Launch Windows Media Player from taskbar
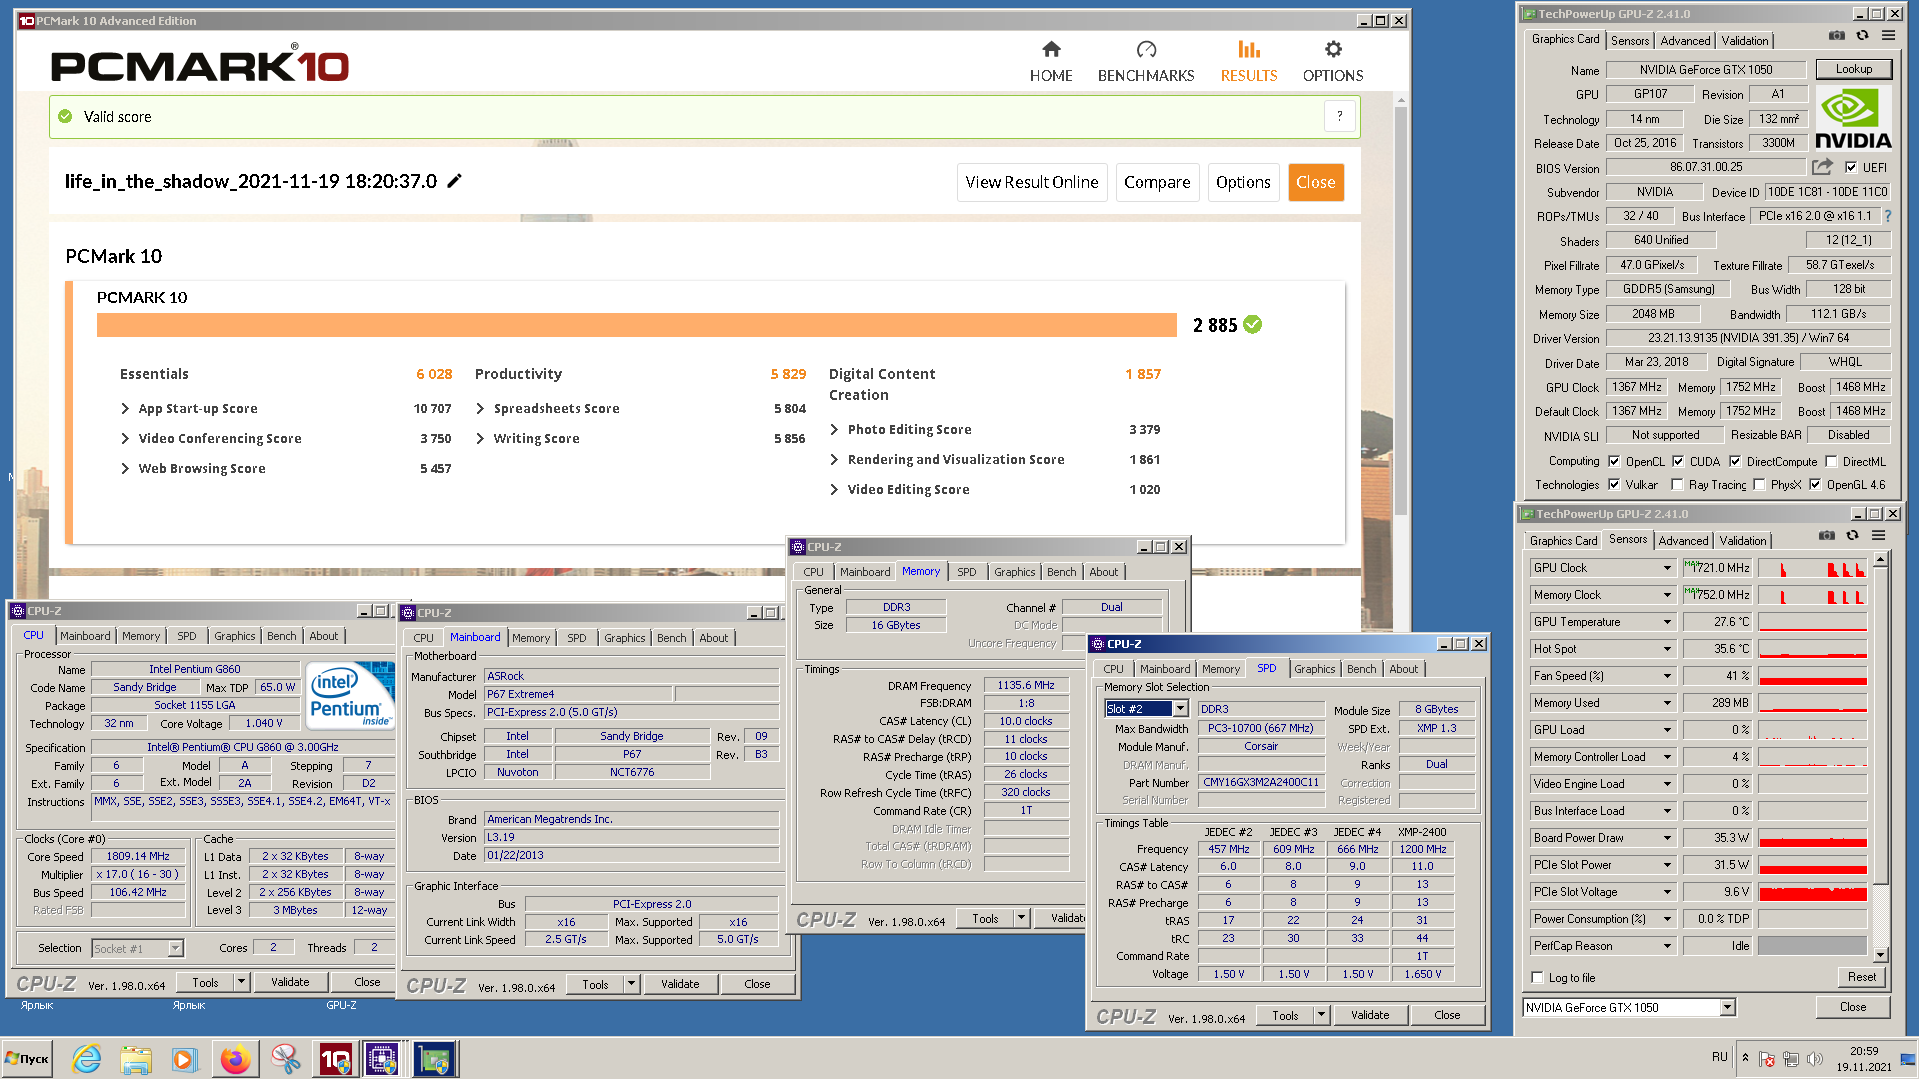 point(184,1059)
